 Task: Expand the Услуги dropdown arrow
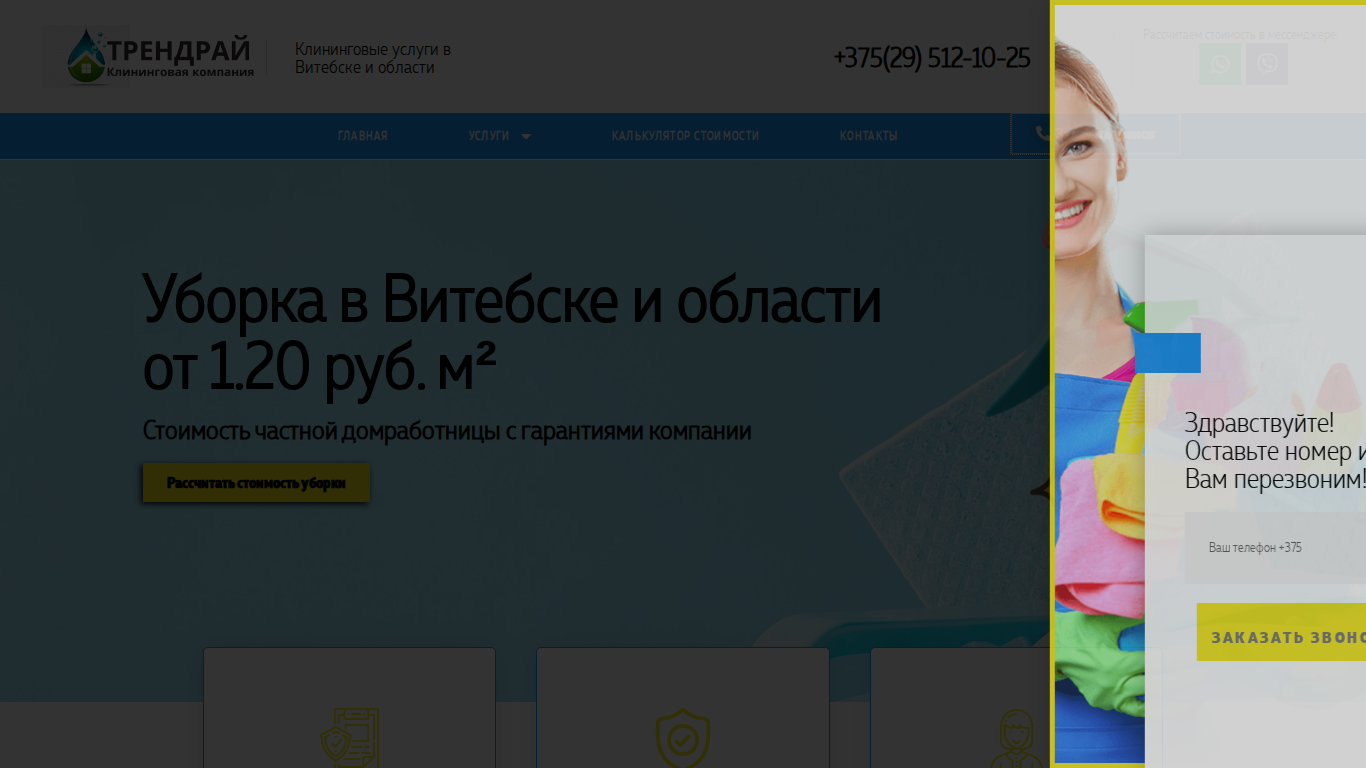click(526, 136)
